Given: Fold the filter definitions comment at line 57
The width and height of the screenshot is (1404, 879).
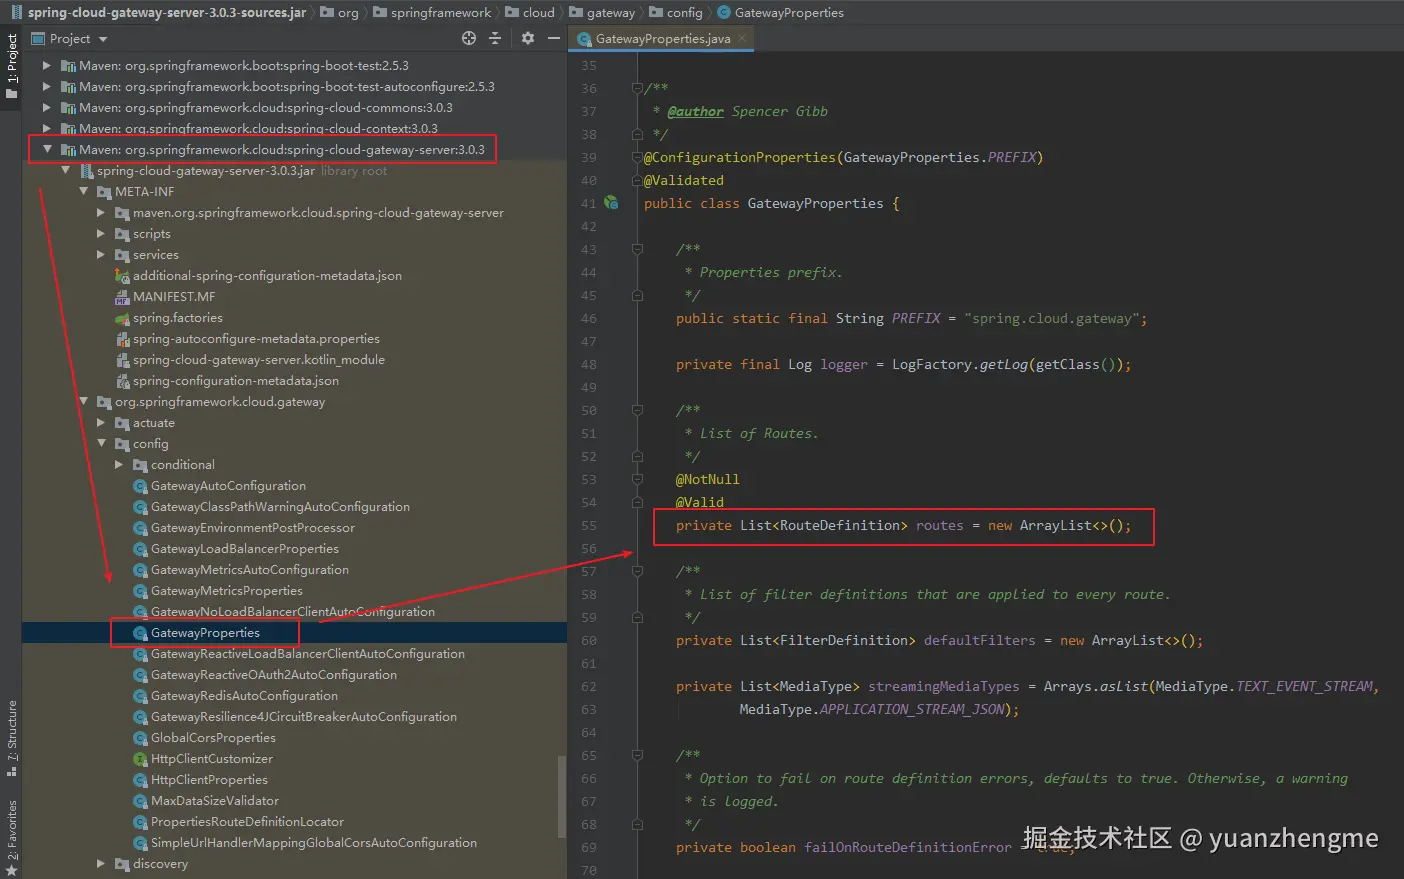Looking at the screenshot, I should point(637,571).
